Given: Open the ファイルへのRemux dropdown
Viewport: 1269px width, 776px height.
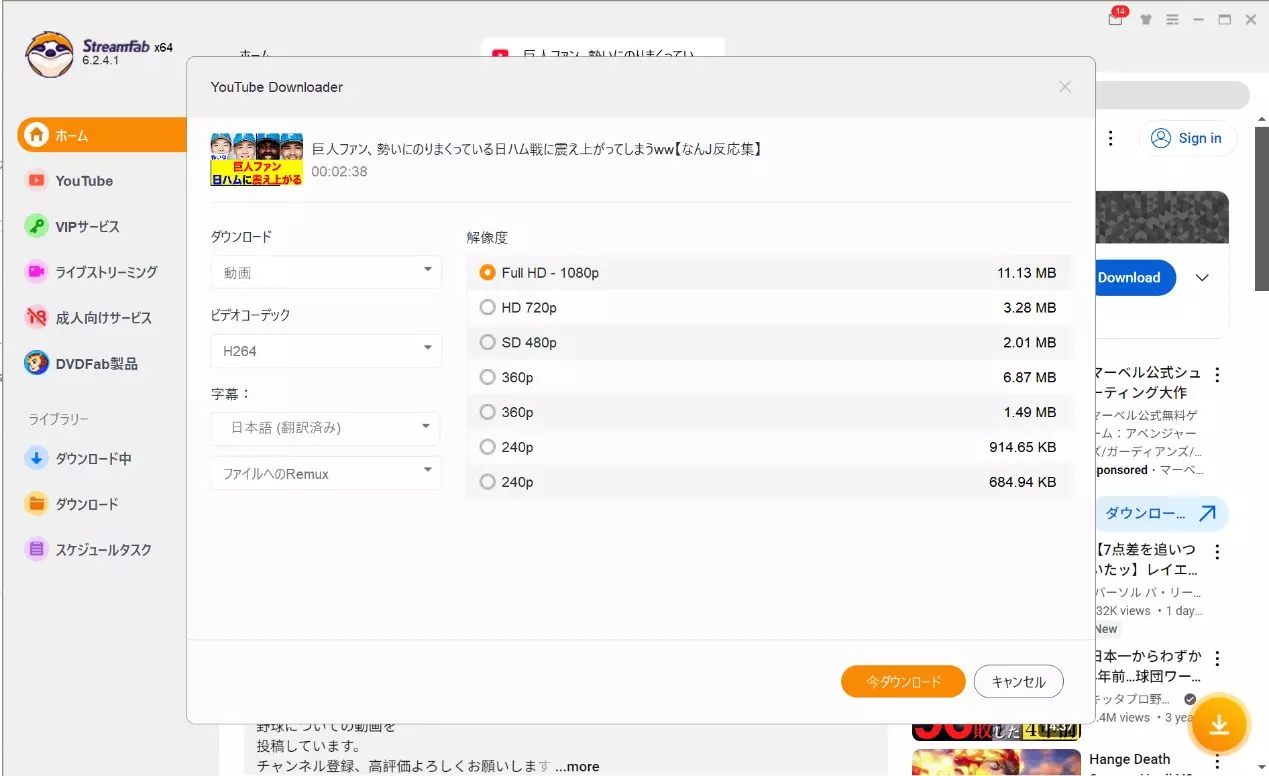Looking at the screenshot, I should 326,473.
